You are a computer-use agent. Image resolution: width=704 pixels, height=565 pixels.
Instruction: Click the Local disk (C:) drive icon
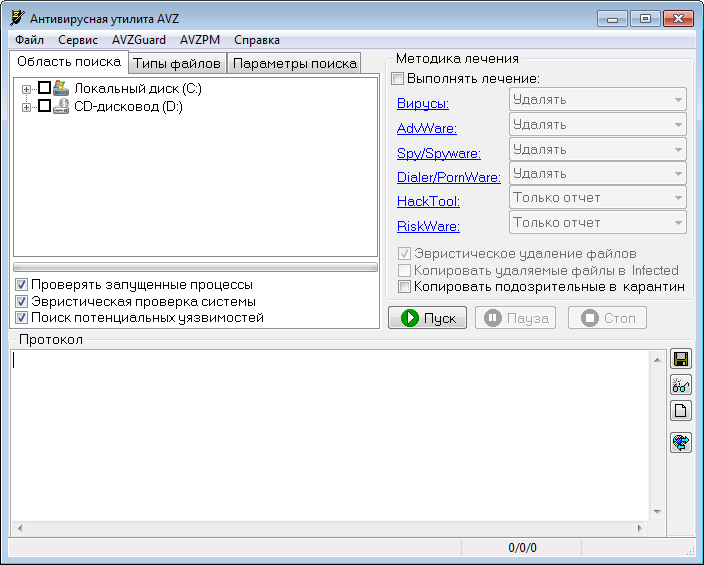pyautogui.click(x=61, y=88)
